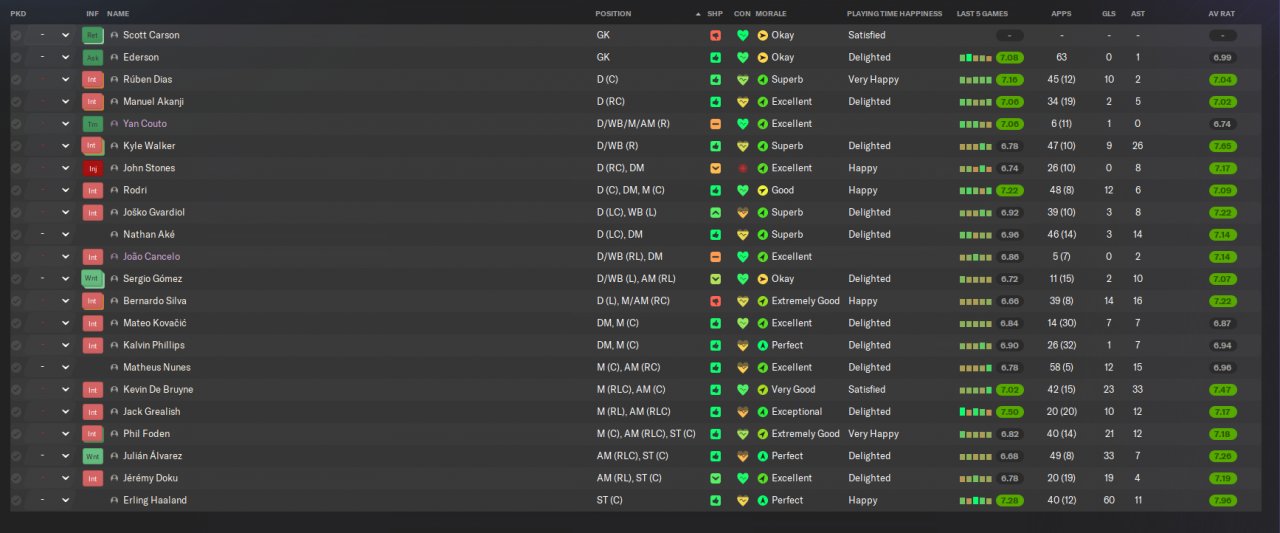1280x533 pixels.
Task: Sort by Playing Time Happiness header
Action: tap(894, 14)
